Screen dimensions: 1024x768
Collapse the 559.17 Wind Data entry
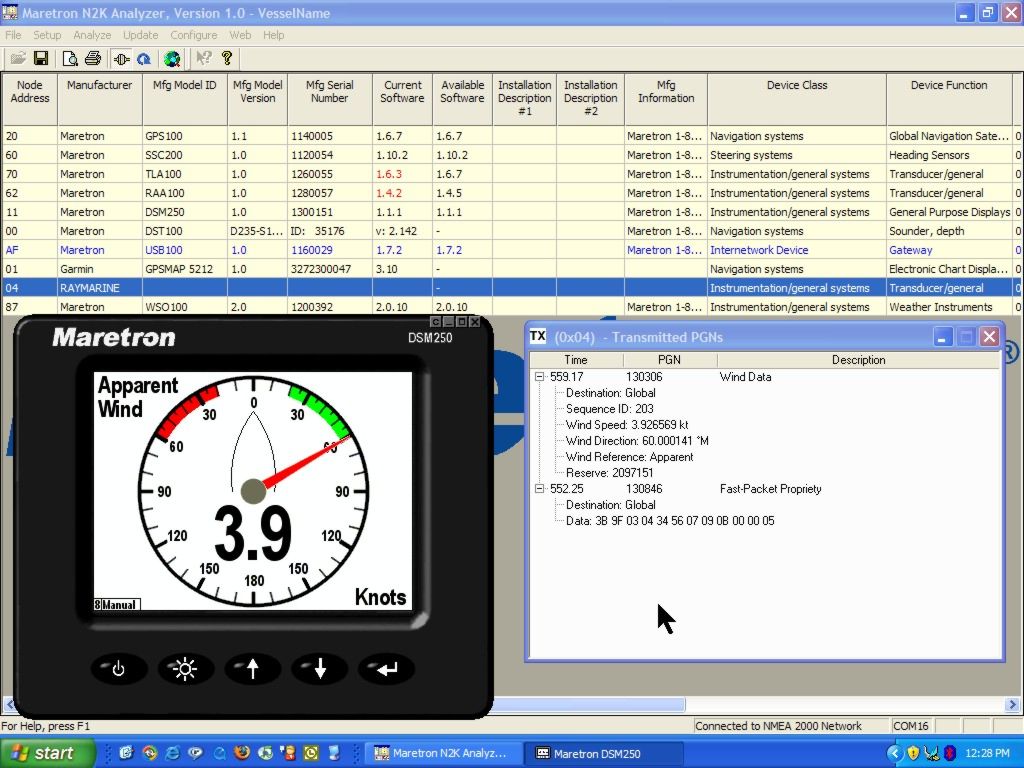tap(539, 377)
